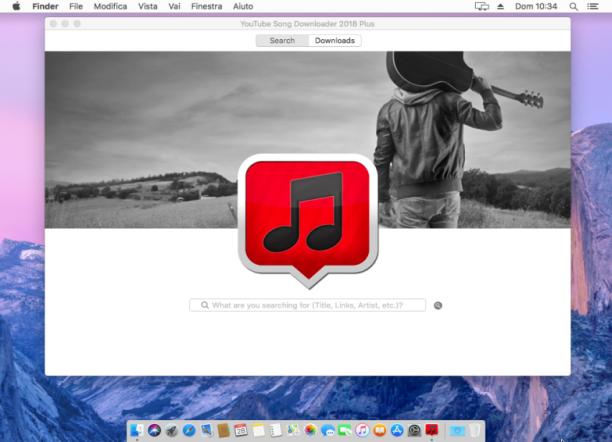This screenshot has height=442, width=612.
Task: Click the round search button beside the field
Action: (x=438, y=305)
